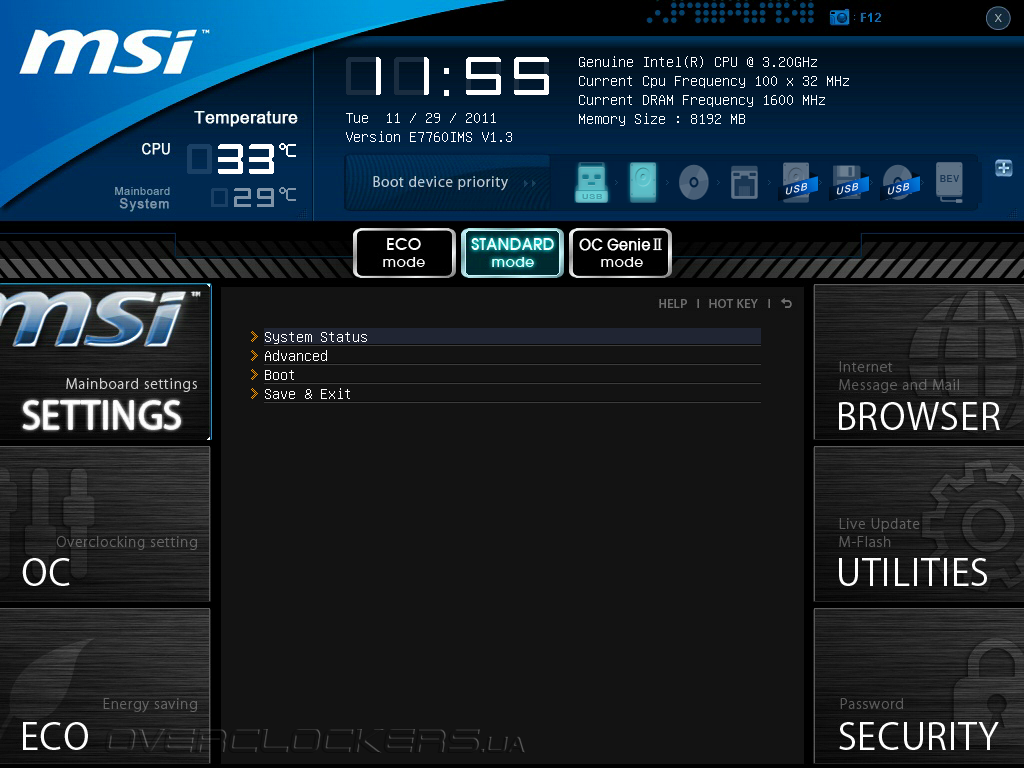
Task: Click the Current Cpu Frequency 100 x 32 text
Action: [714, 81]
